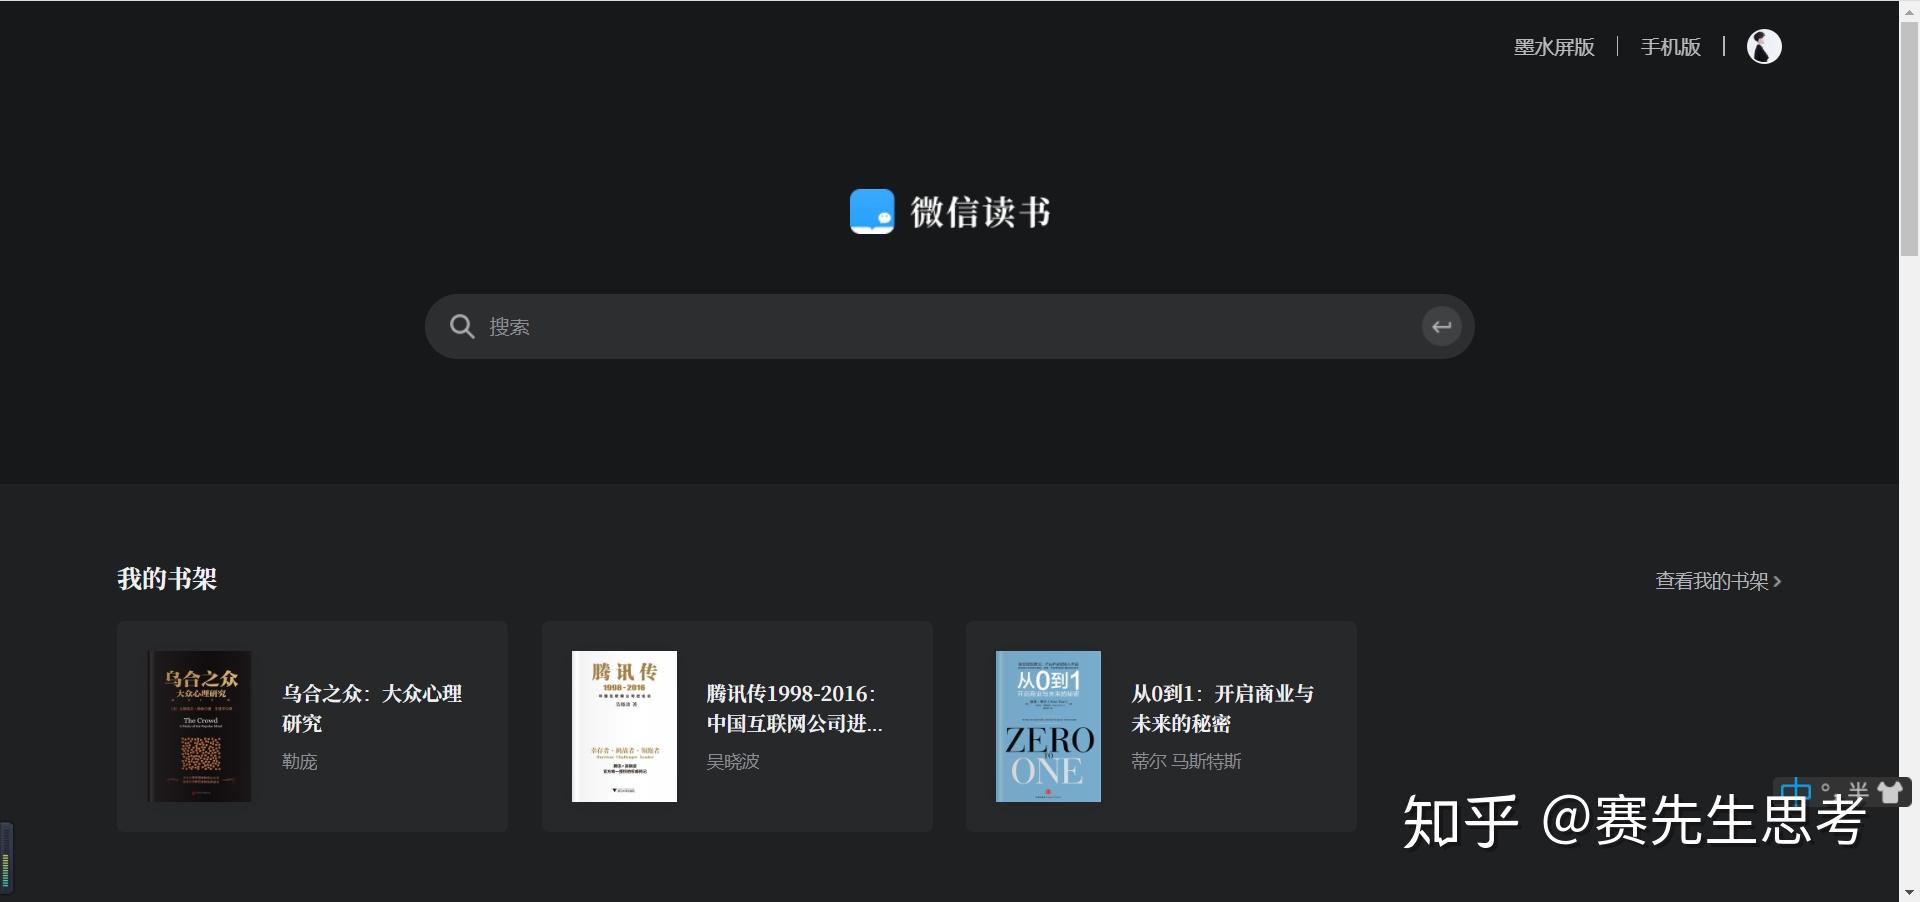Image resolution: width=1920 pixels, height=902 pixels.
Task: Click title 腾讯传1998-2016
Action: click(794, 708)
